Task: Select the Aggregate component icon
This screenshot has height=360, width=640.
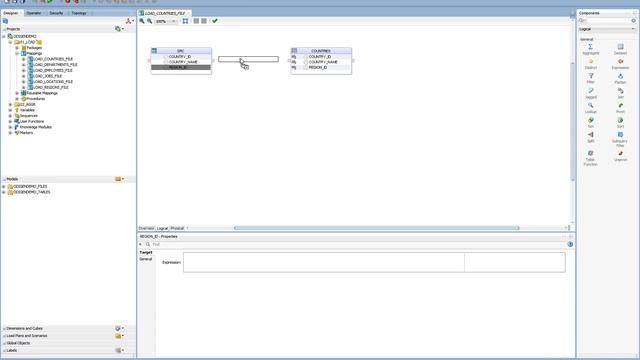Action: (590, 47)
